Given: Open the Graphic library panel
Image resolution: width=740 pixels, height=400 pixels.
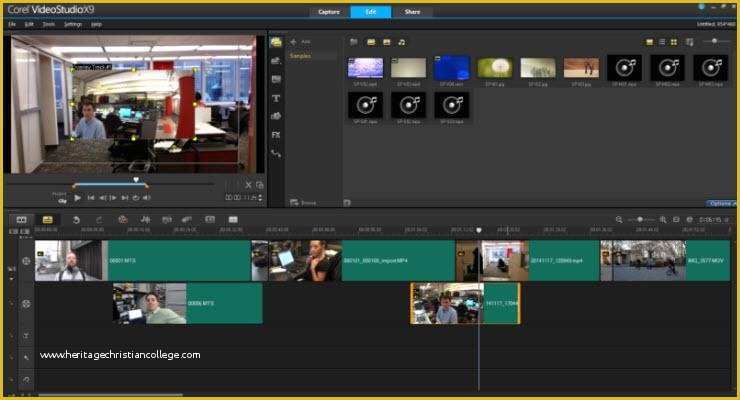Looking at the screenshot, I should [x=276, y=116].
